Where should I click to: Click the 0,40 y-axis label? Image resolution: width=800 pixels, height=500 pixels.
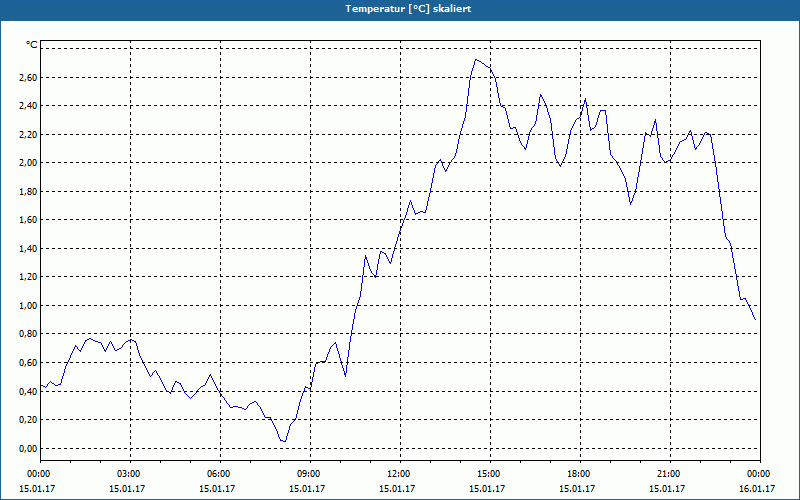pyautogui.click(x=29, y=391)
